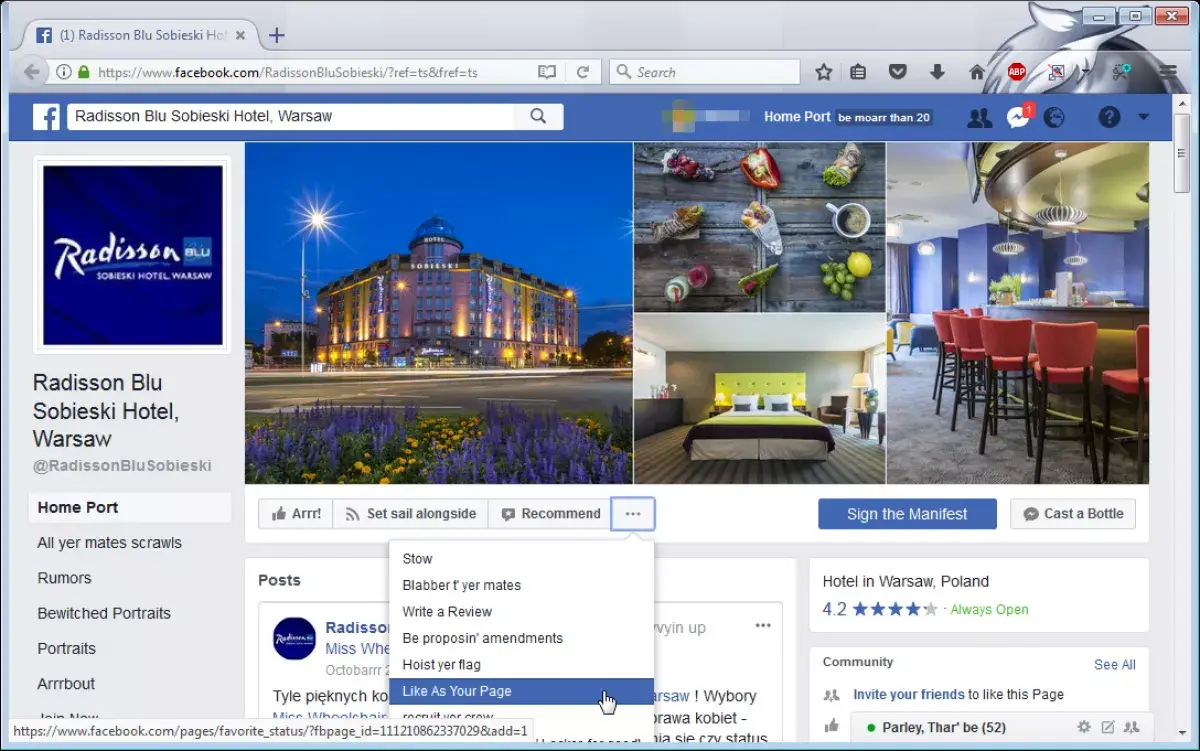The image size is (1200, 751).
Task: Click the chat create group icon
Action: tap(1132, 727)
